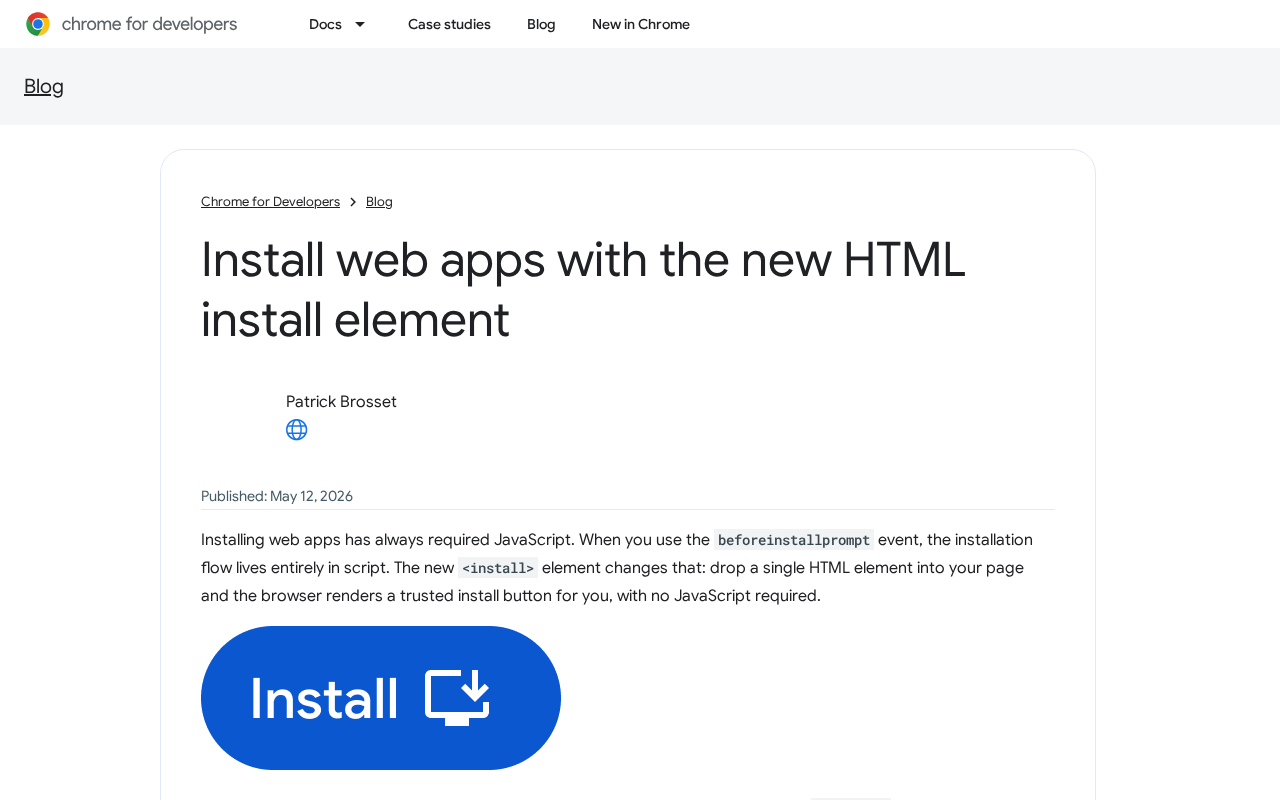Screen dimensions: 1280x800
Task: Click the underlined Blog section heading link
Action: coord(44,87)
